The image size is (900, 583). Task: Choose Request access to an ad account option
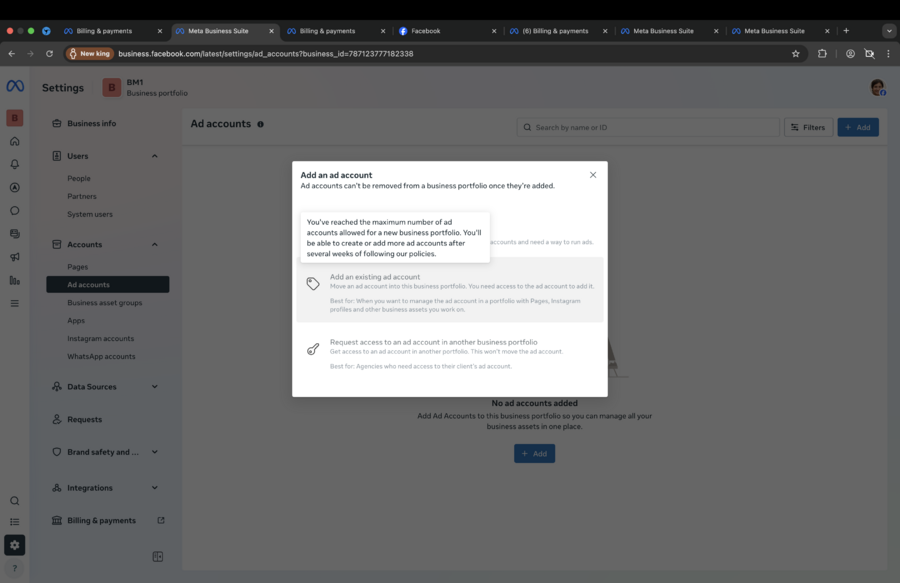pyautogui.click(x=450, y=354)
